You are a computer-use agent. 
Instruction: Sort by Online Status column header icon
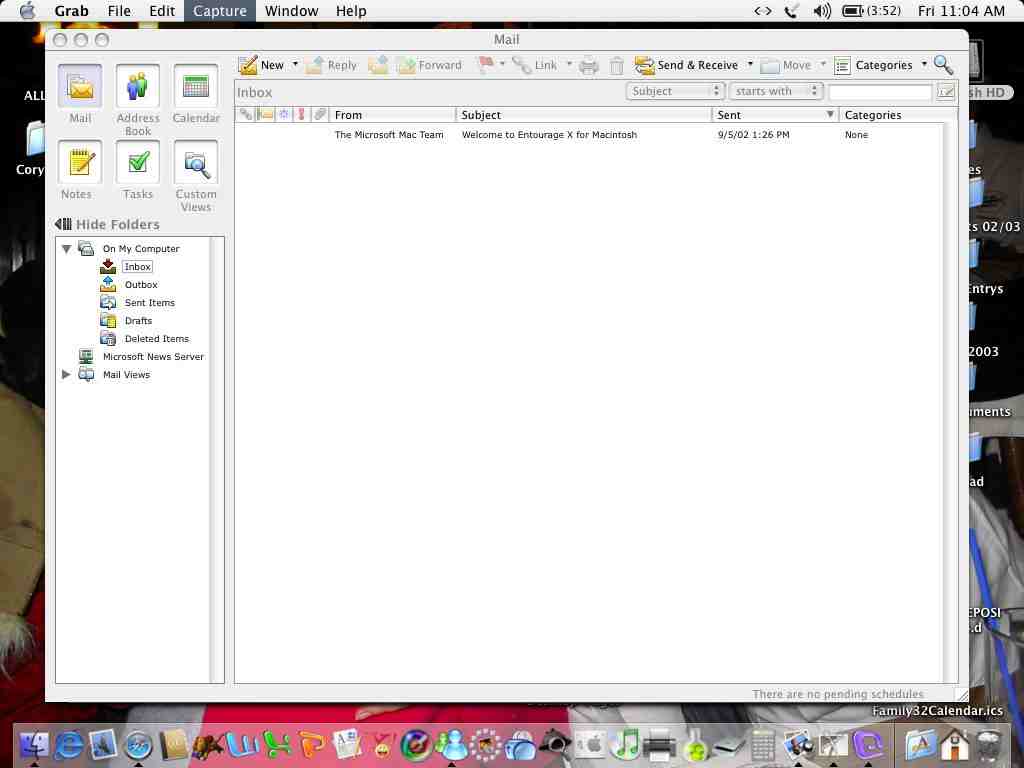click(265, 115)
